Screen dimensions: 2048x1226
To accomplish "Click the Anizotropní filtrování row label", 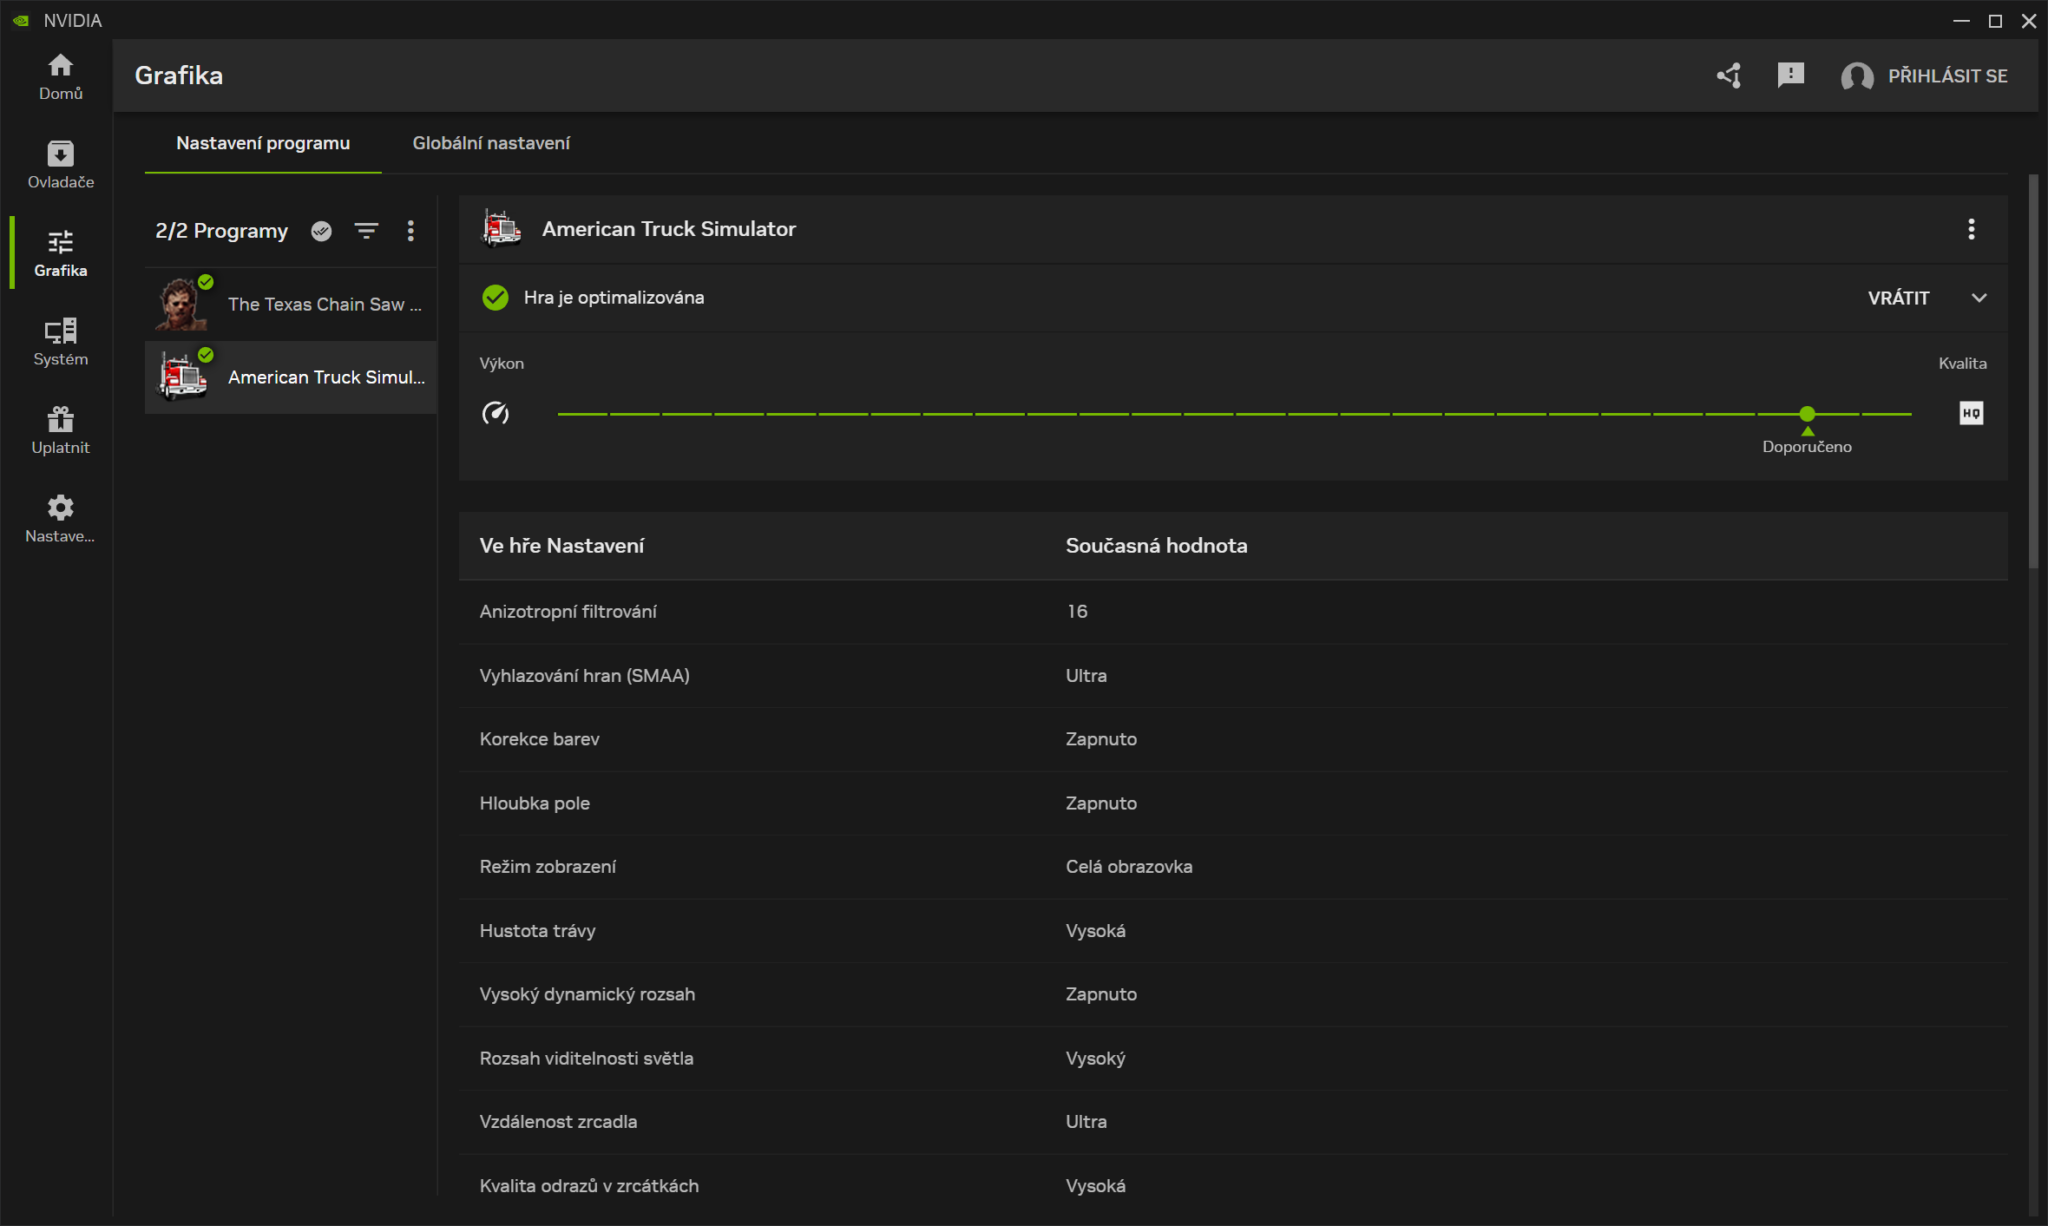I will (x=568, y=611).
